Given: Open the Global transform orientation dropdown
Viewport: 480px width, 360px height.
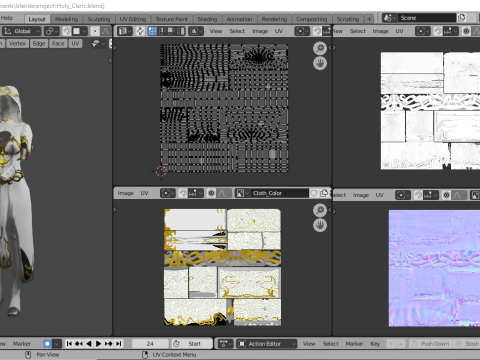Looking at the screenshot, I should [x=22, y=31].
